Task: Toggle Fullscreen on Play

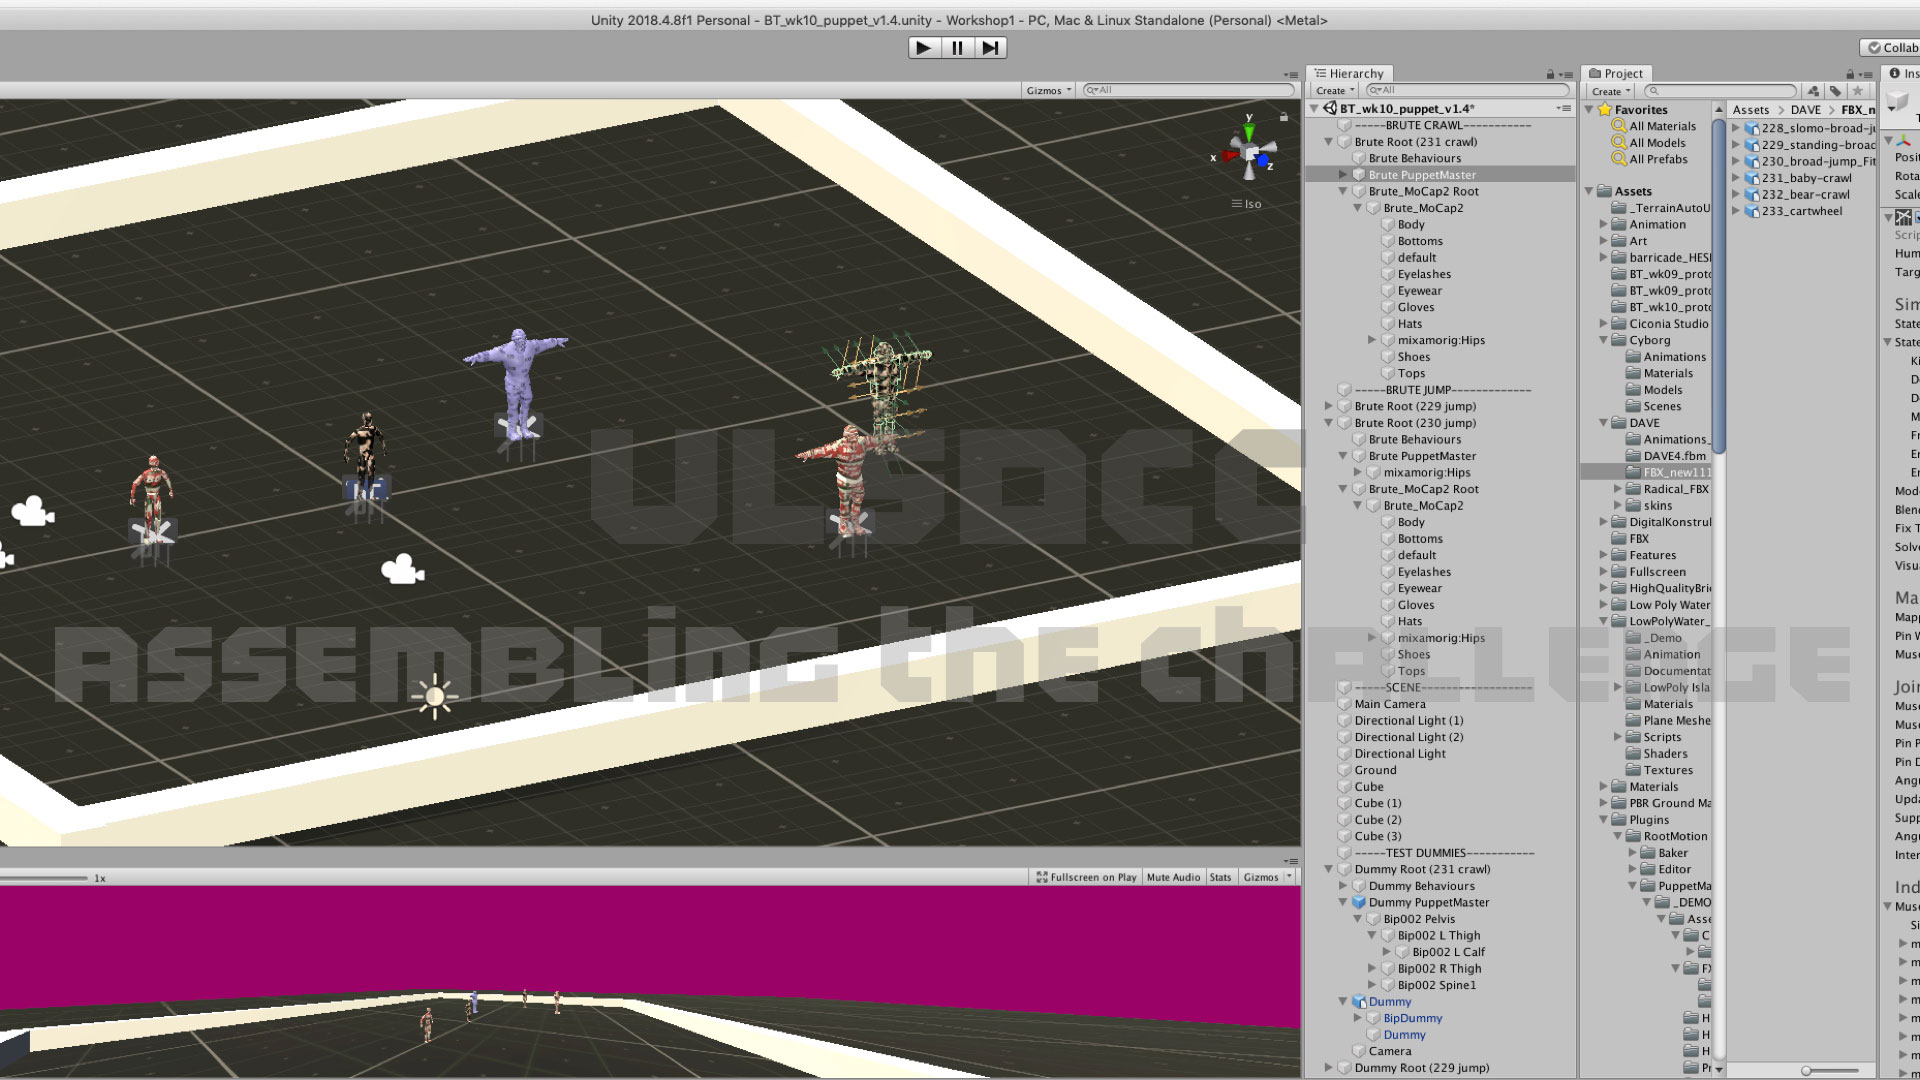Action: coord(1086,877)
